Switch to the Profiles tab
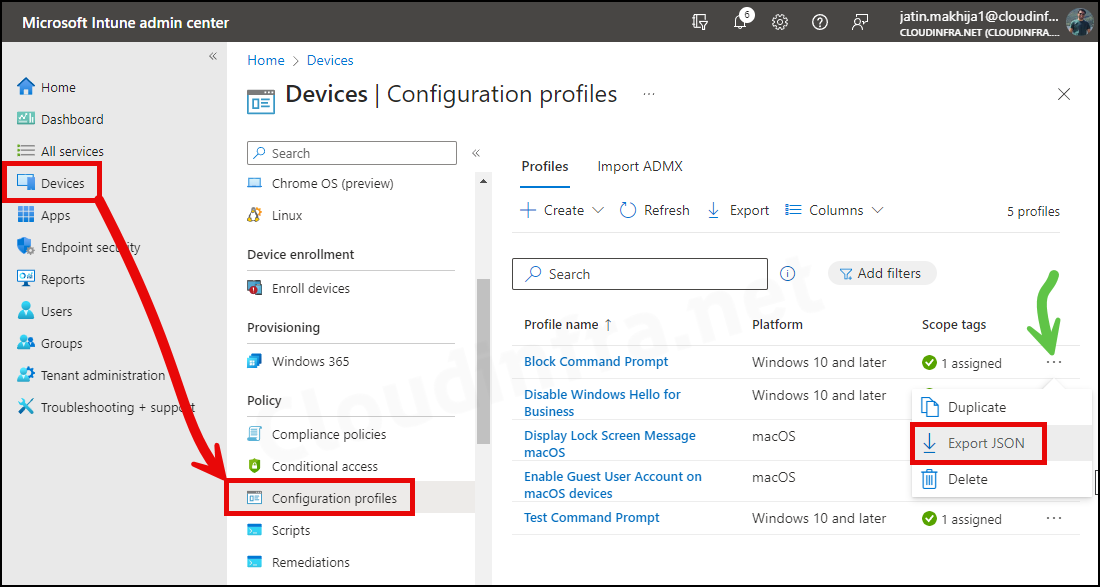1100x587 pixels. pos(545,167)
